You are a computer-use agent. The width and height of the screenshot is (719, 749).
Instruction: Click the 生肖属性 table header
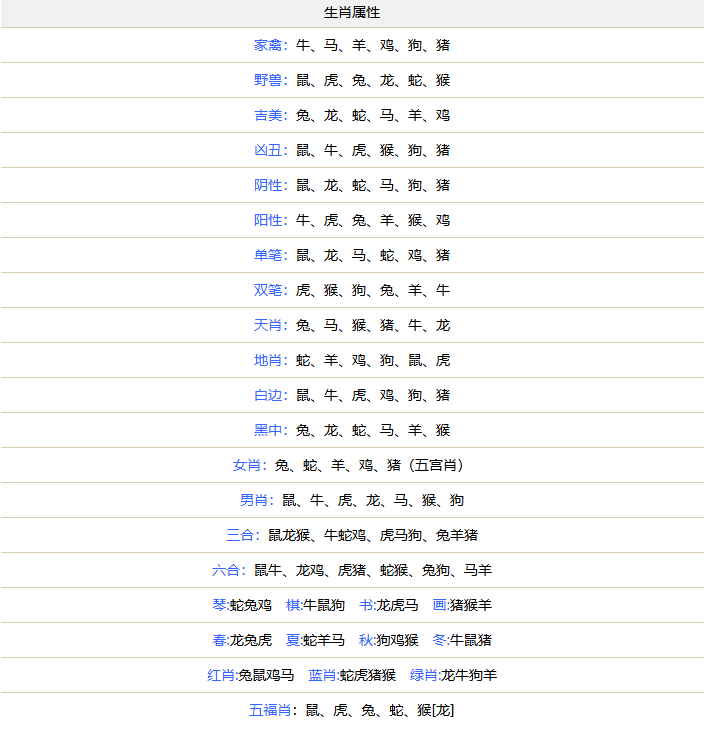click(x=352, y=13)
